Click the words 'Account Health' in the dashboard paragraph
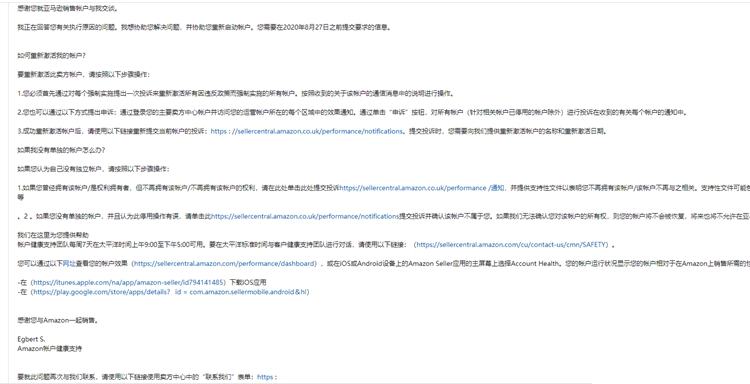This screenshot has width=750, height=384. tap(534, 263)
